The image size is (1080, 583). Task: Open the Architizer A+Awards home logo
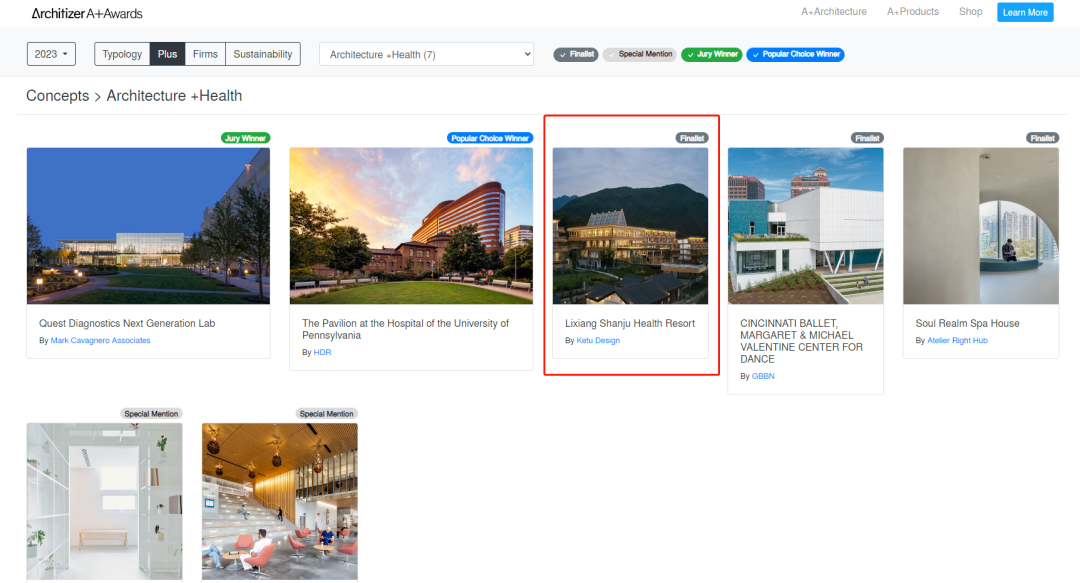[87, 13]
